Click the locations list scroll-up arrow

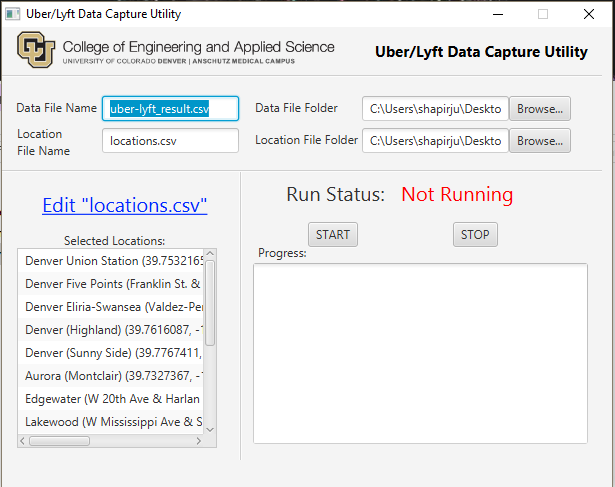tap(210, 254)
